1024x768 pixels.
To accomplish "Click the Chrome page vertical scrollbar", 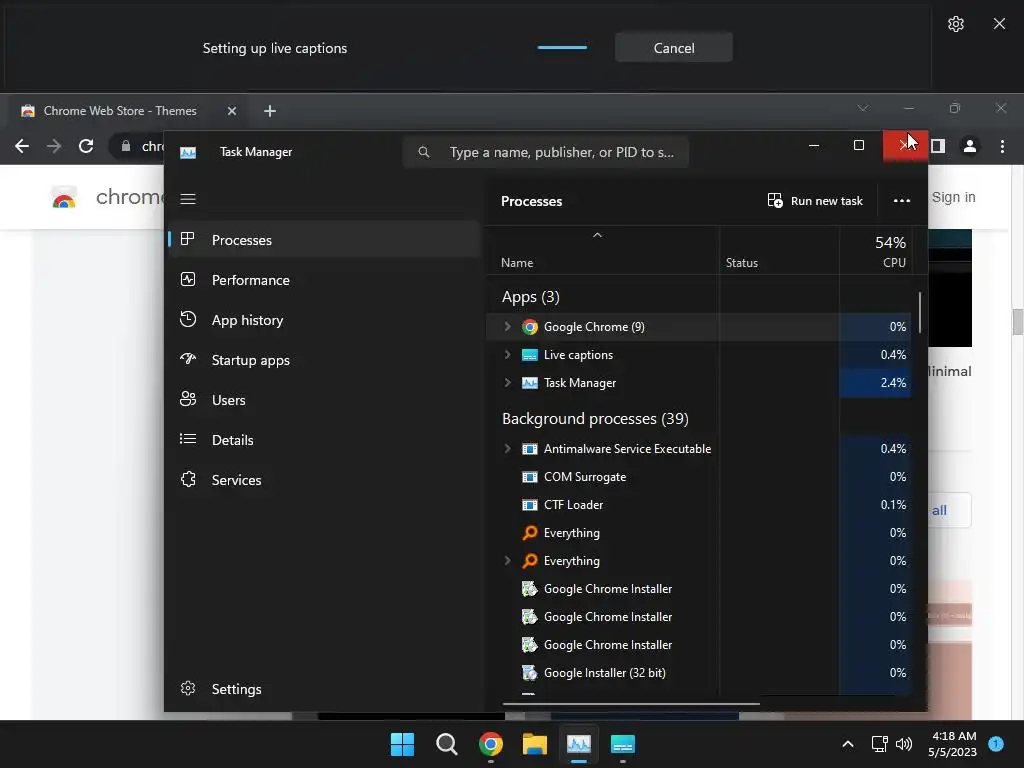I will (1017, 321).
